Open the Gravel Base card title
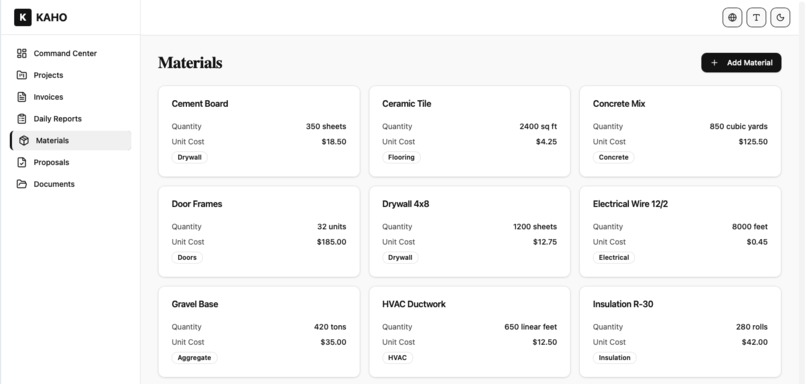 coord(195,304)
